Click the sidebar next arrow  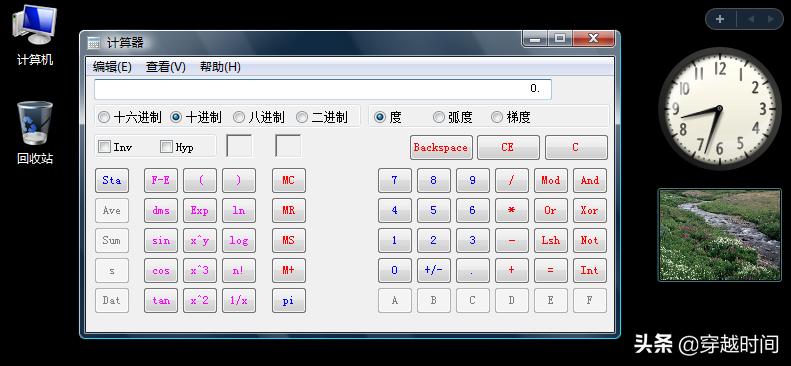tap(771, 19)
